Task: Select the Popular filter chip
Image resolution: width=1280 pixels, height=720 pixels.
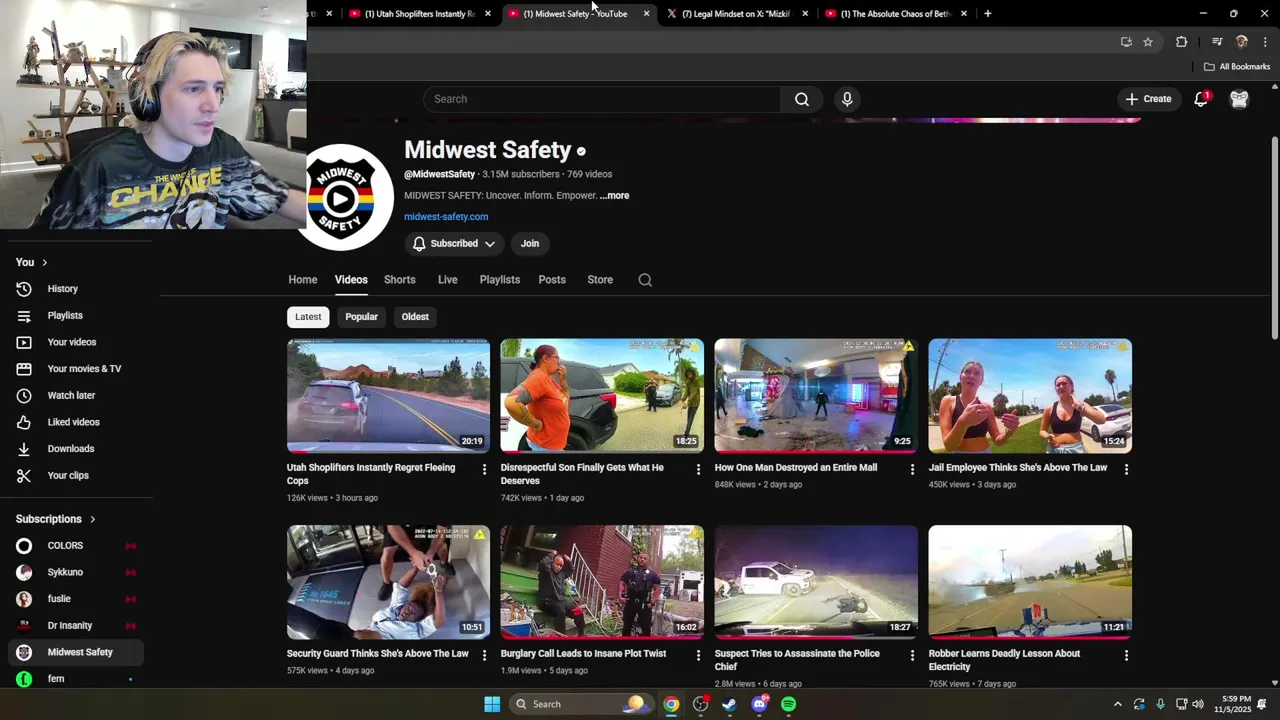Action: (361, 317)
